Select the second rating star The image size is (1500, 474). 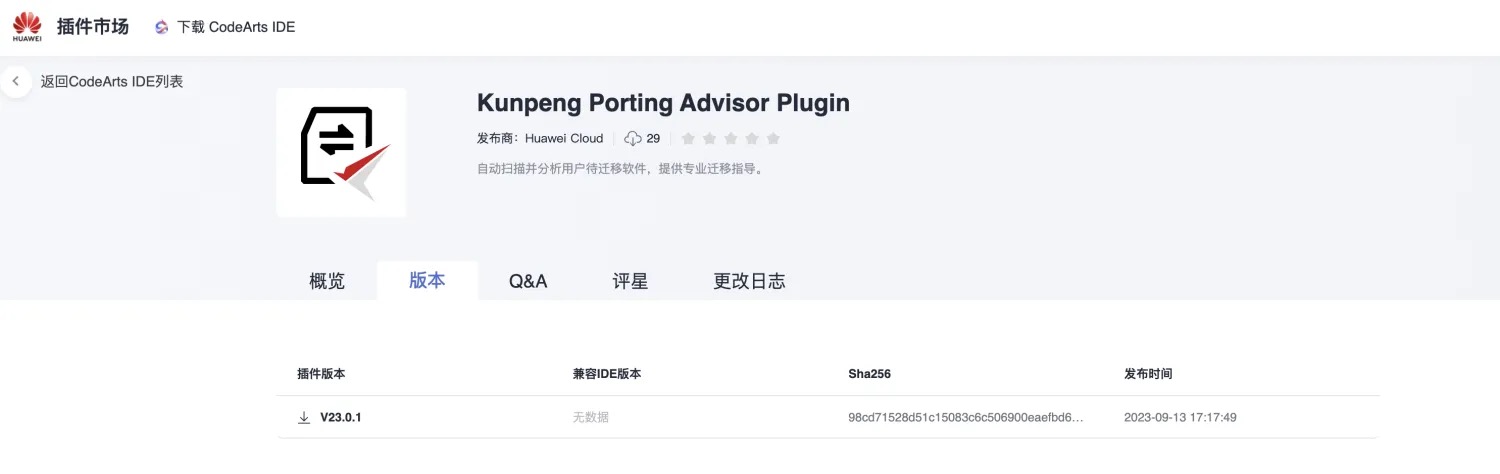709,138
